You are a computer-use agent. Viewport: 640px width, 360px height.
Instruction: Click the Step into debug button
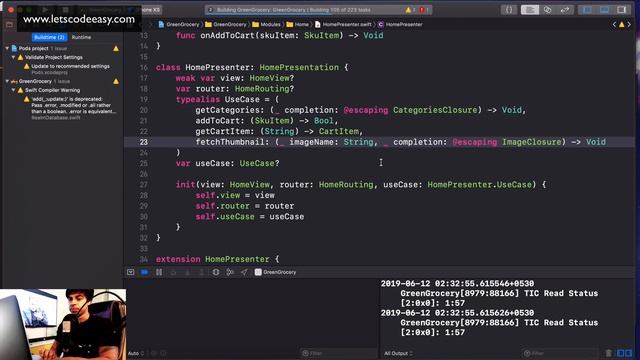[187, 272]
